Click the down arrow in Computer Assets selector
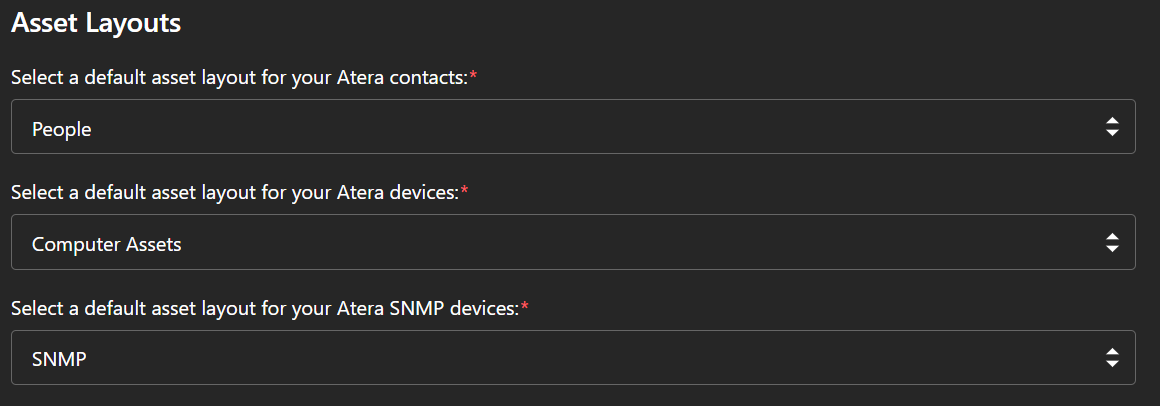Screen dimensions: 1160x406 click(x=1111, y=249)
